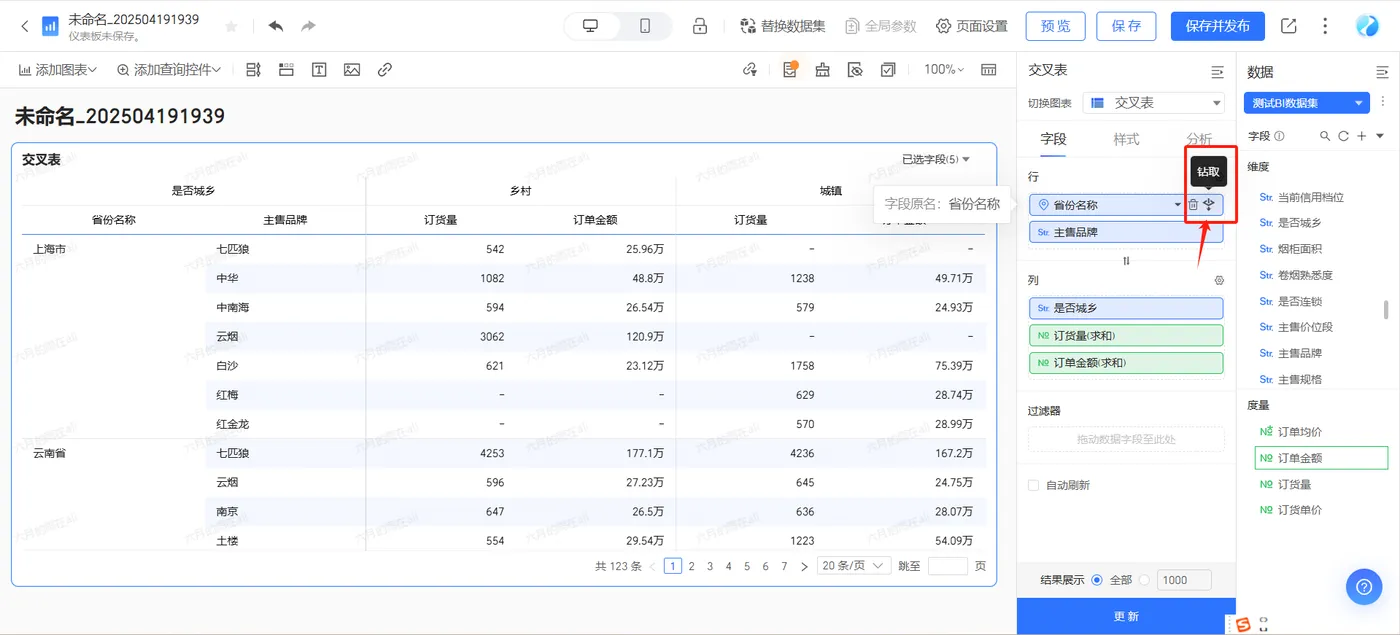Click the 钻取 drill icon
The height and width of the screenshot is (635, 1400).
click(x=1209, y=205)
